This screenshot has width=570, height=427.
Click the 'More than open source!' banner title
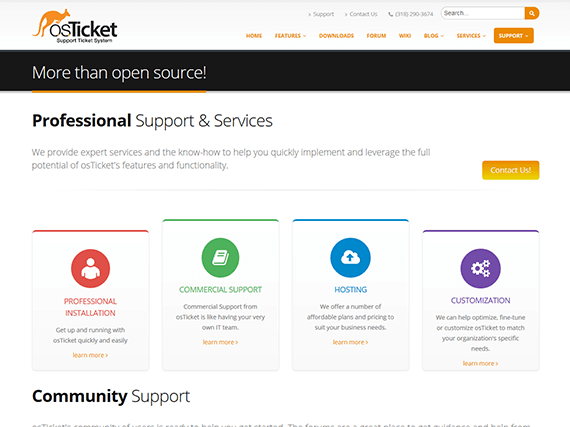(x=119, y=73)
